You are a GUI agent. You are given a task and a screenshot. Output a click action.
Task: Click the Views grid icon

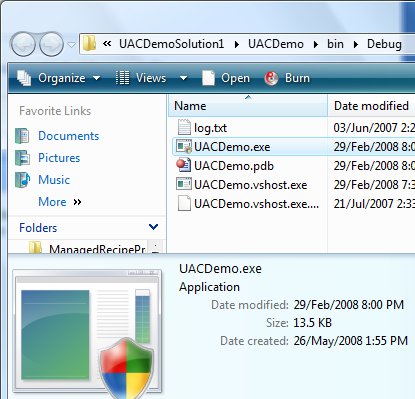pos(122,78)
